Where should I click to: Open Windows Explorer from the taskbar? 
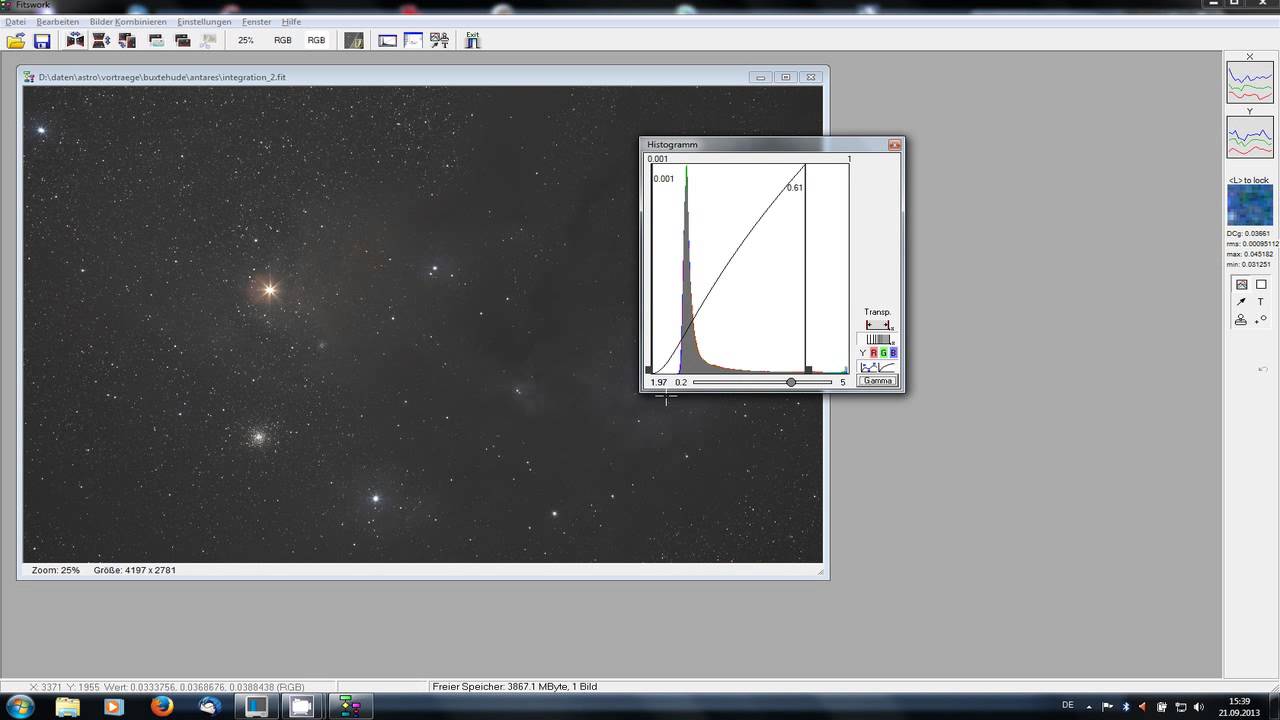(67, 707)
